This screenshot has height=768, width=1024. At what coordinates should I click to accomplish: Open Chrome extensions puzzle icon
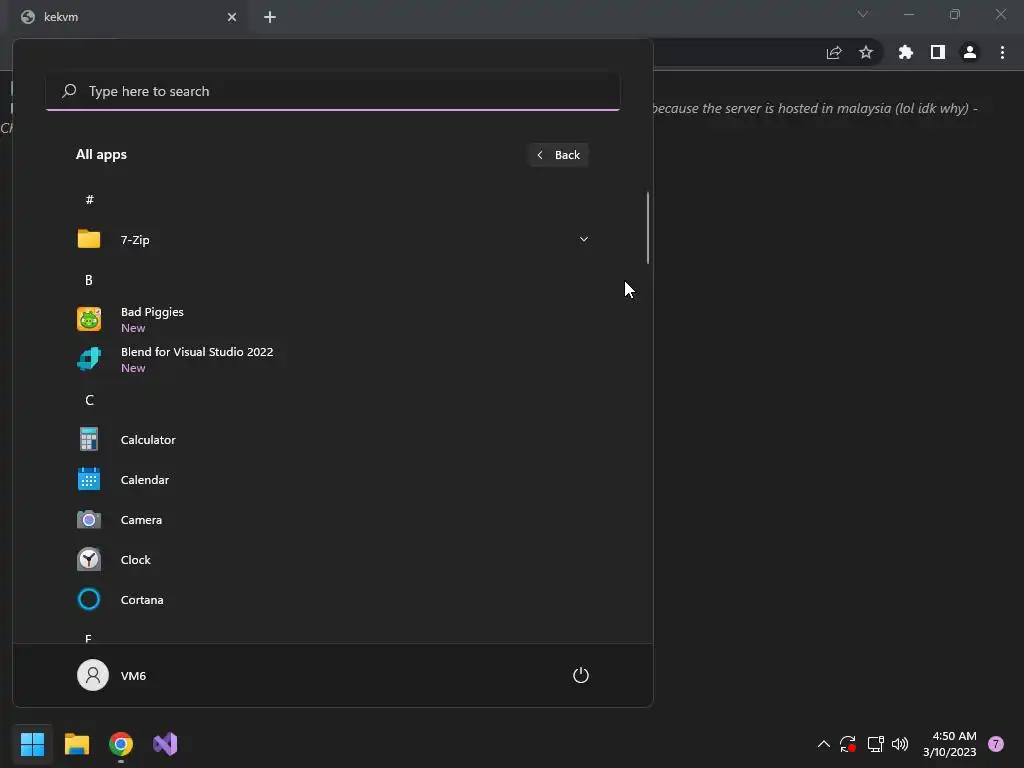(x=906, y=52)
